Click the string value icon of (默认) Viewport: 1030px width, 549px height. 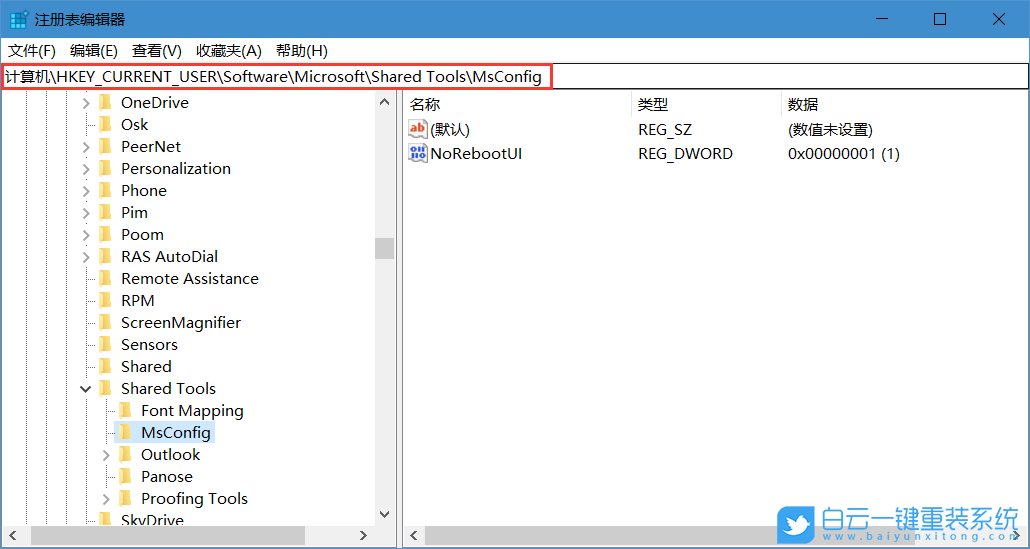pos(418,129)
